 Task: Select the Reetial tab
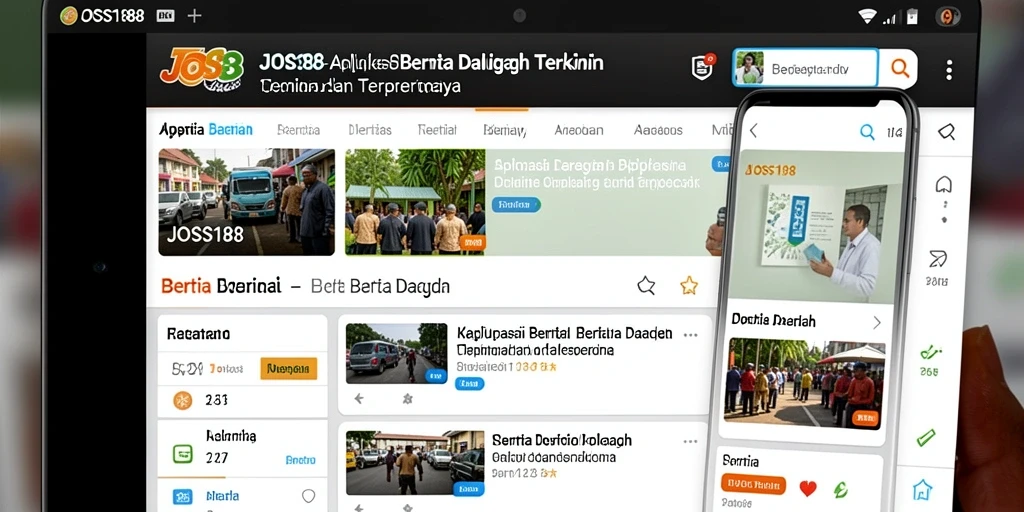(437, 130)
